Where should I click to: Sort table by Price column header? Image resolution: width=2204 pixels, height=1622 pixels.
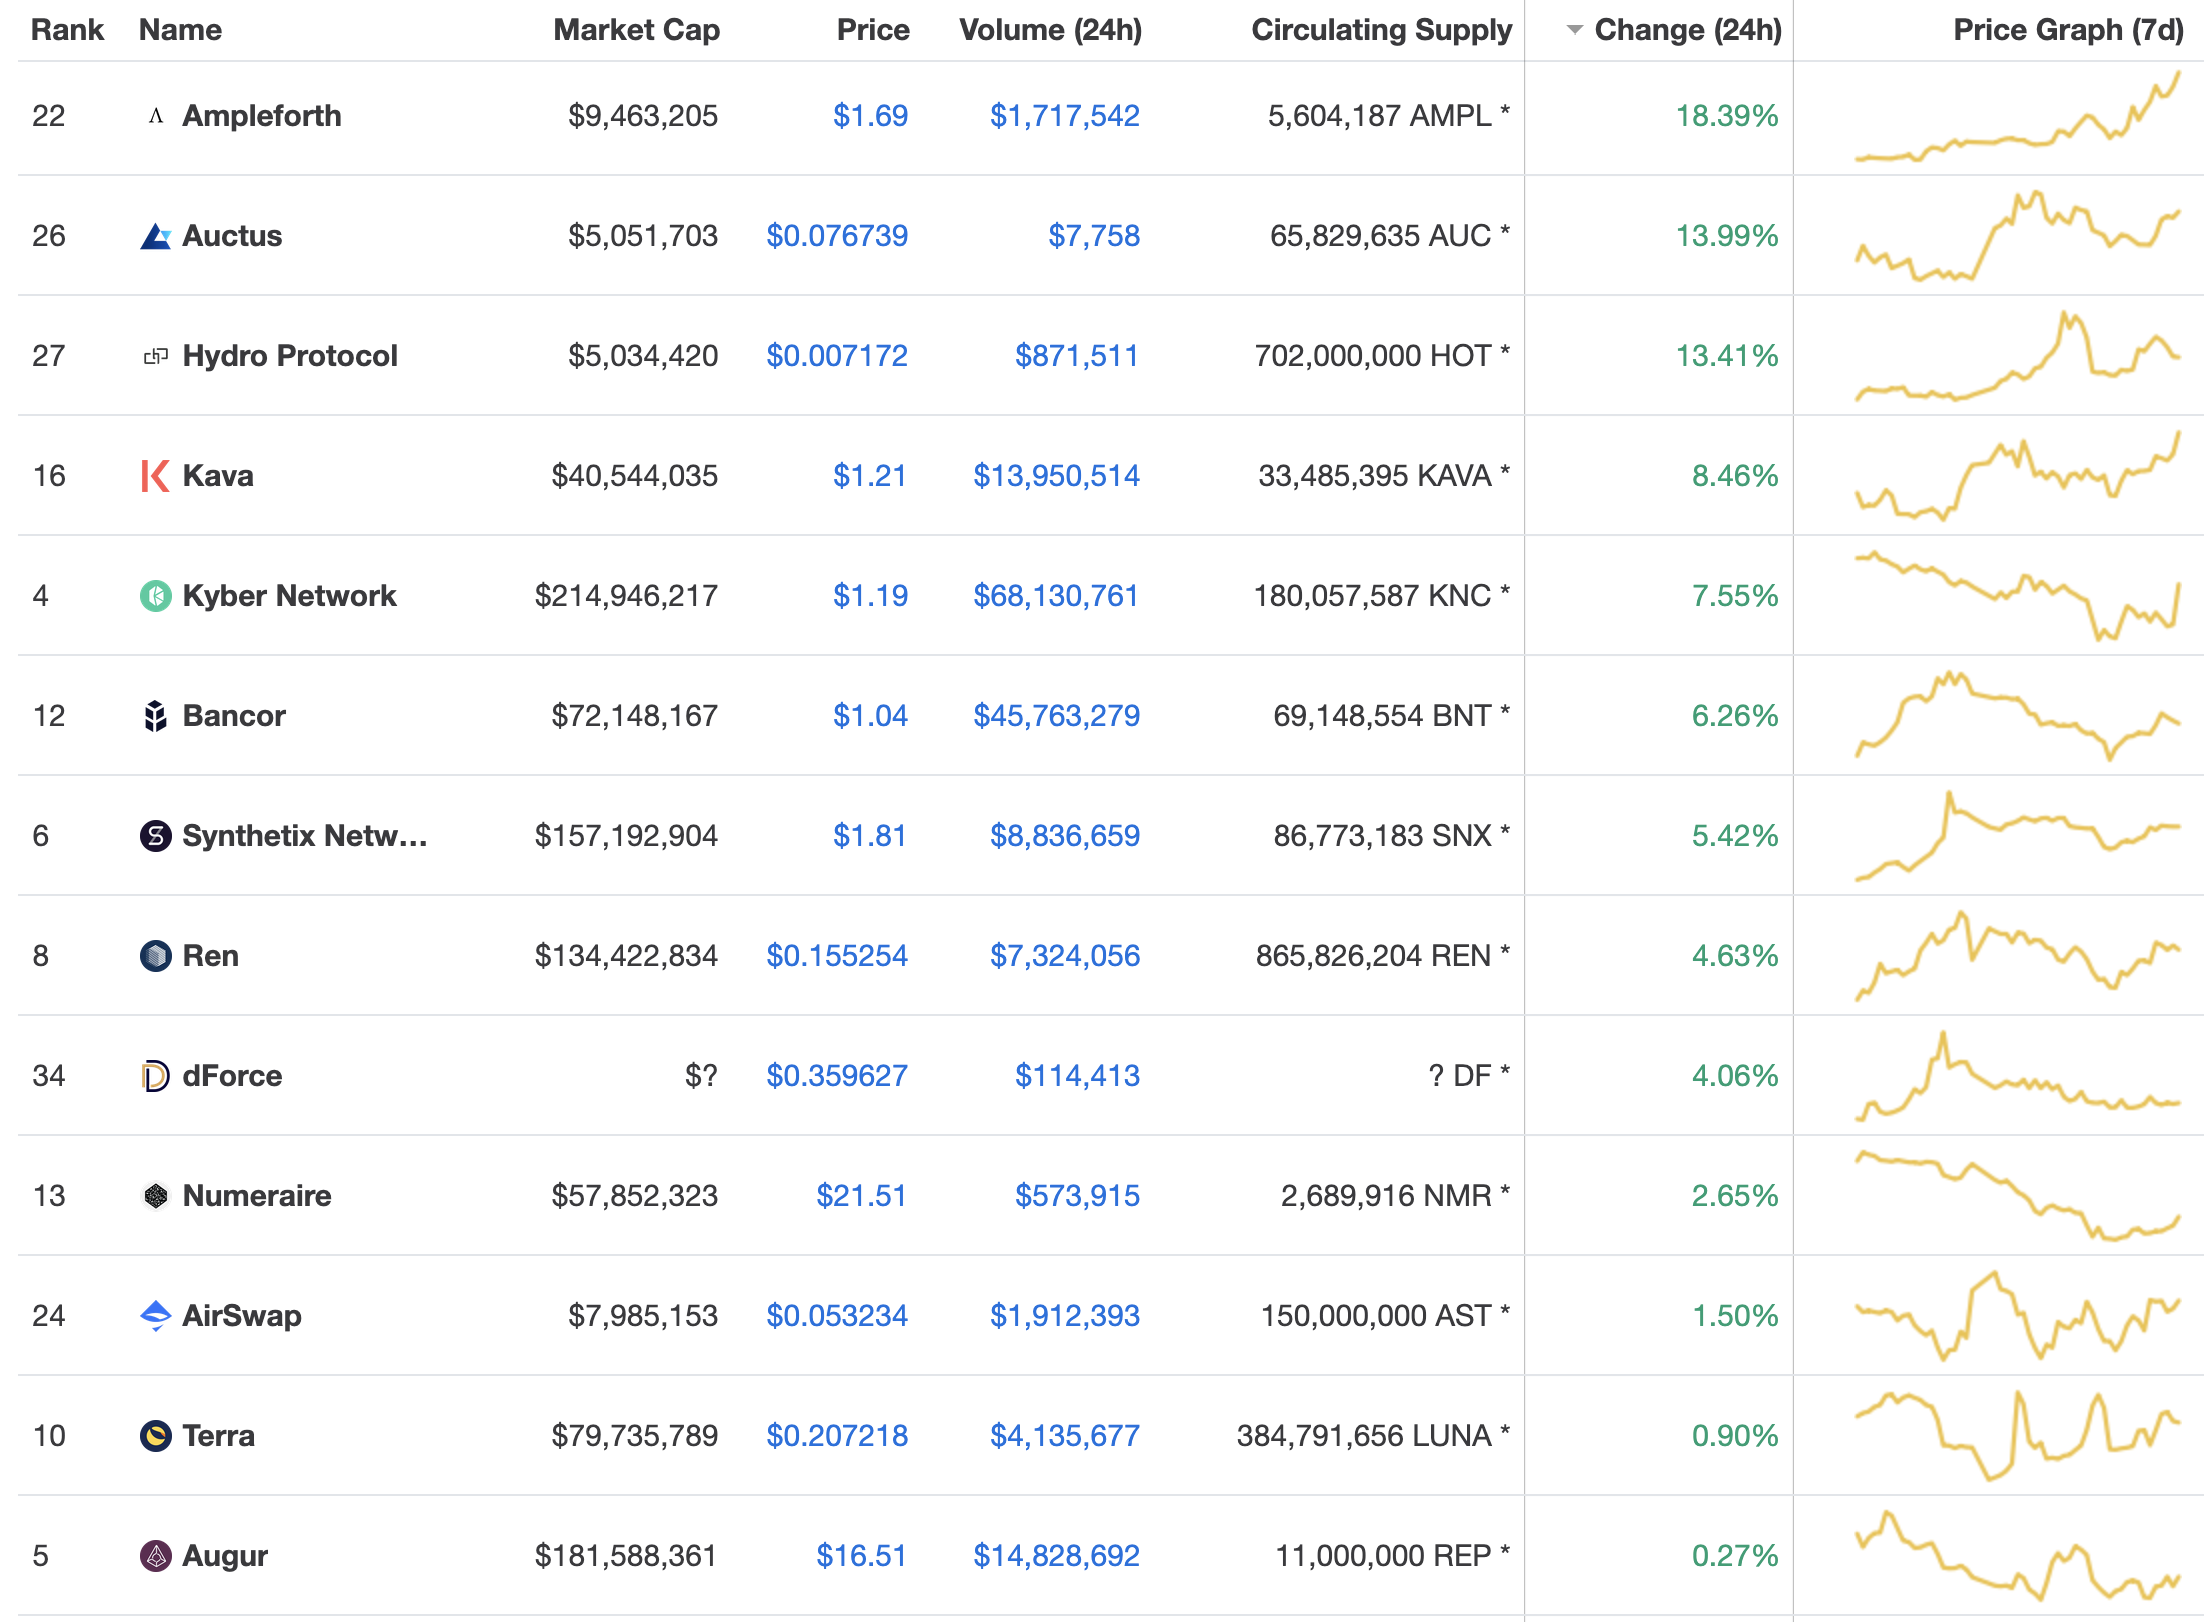pyautogui.click(x=873, y=30)
